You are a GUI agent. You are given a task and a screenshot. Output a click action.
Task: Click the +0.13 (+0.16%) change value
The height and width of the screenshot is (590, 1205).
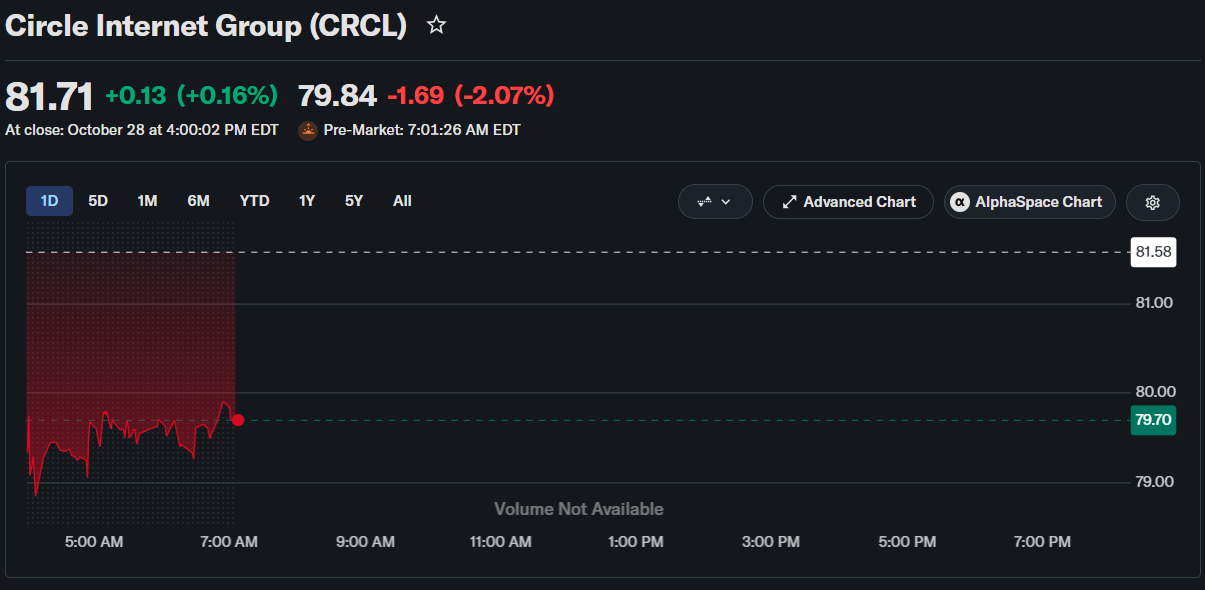point(191,96)
